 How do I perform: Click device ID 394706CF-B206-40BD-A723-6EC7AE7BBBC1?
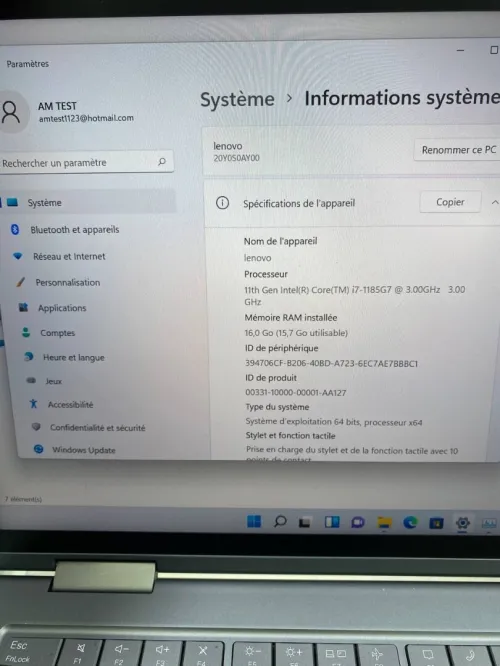pyautogui.click(x=331, y=363)
